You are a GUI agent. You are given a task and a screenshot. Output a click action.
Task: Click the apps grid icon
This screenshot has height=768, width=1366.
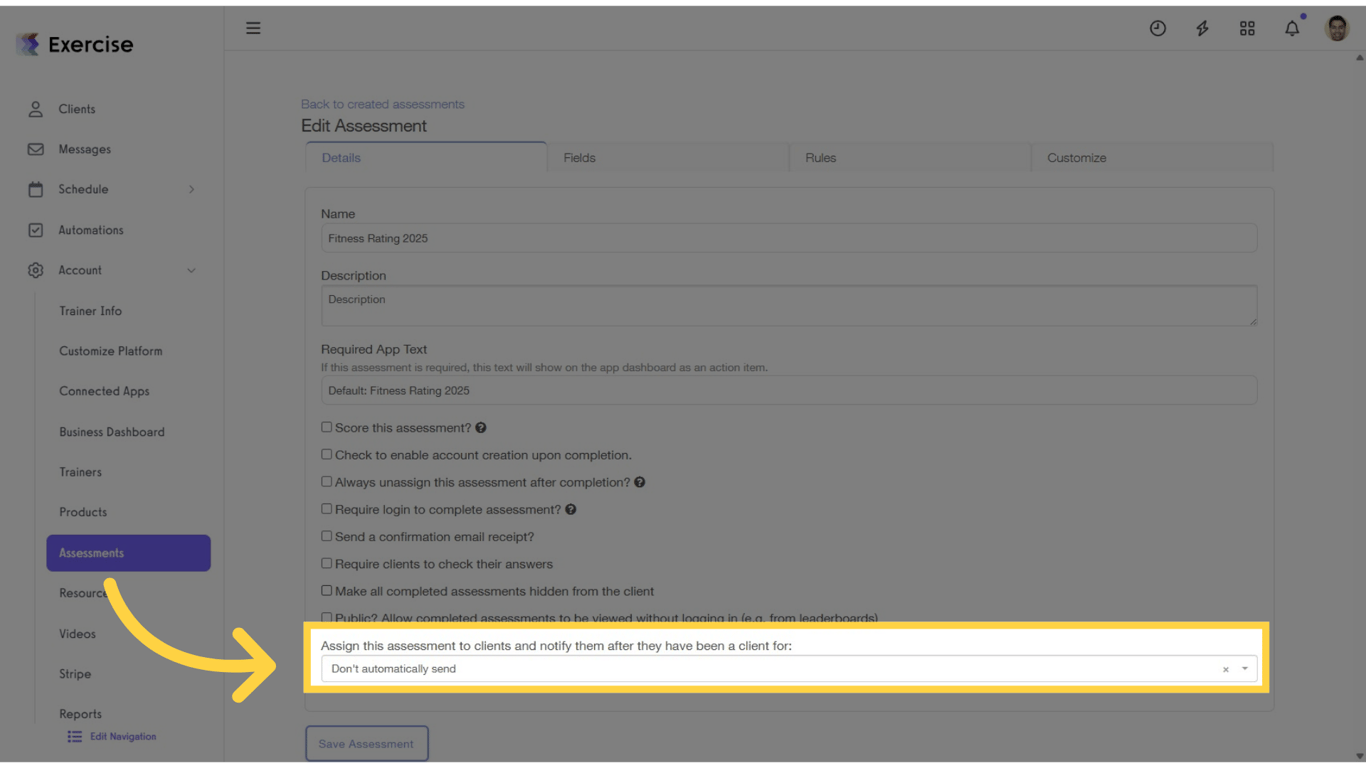pyautogui.click(x=1247, y=28)
